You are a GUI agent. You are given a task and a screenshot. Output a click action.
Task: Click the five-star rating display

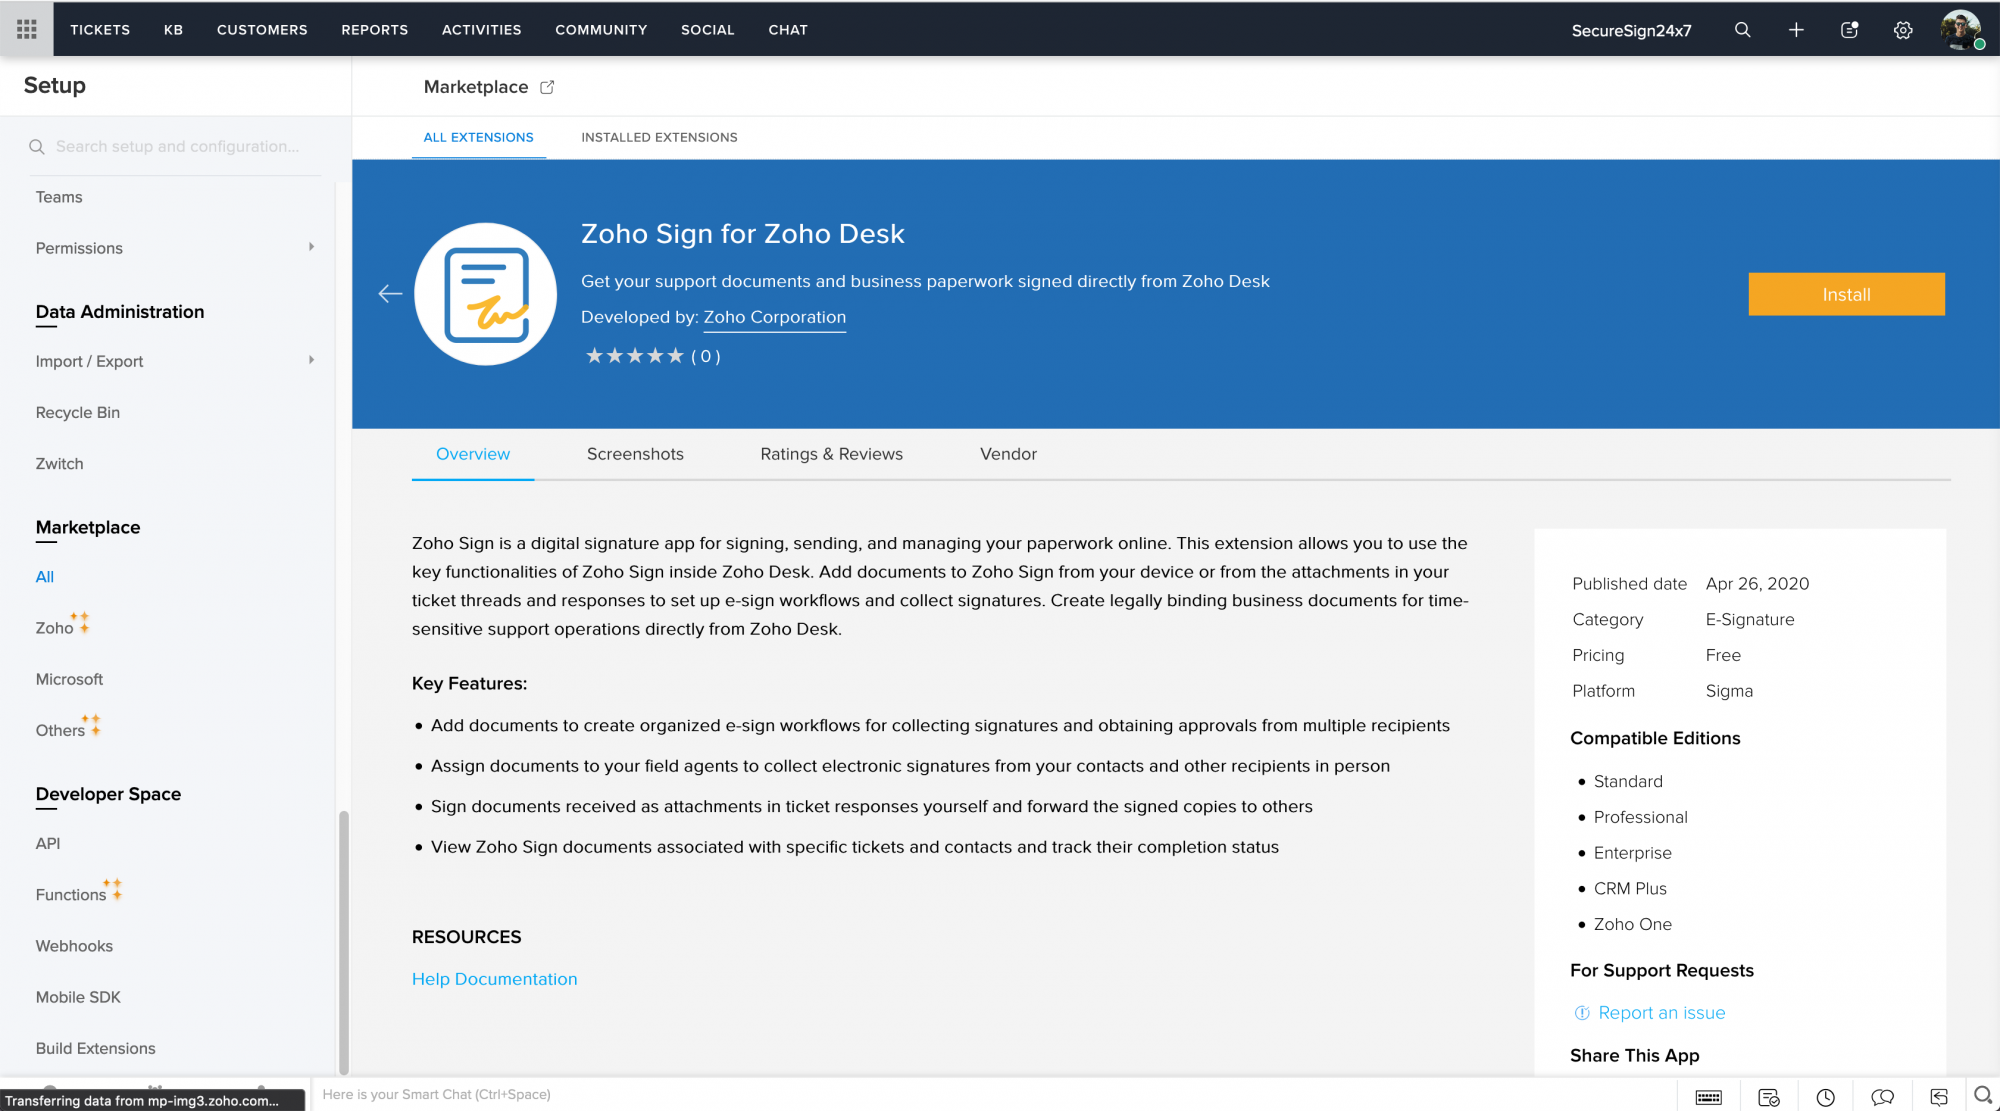point(634,356)
